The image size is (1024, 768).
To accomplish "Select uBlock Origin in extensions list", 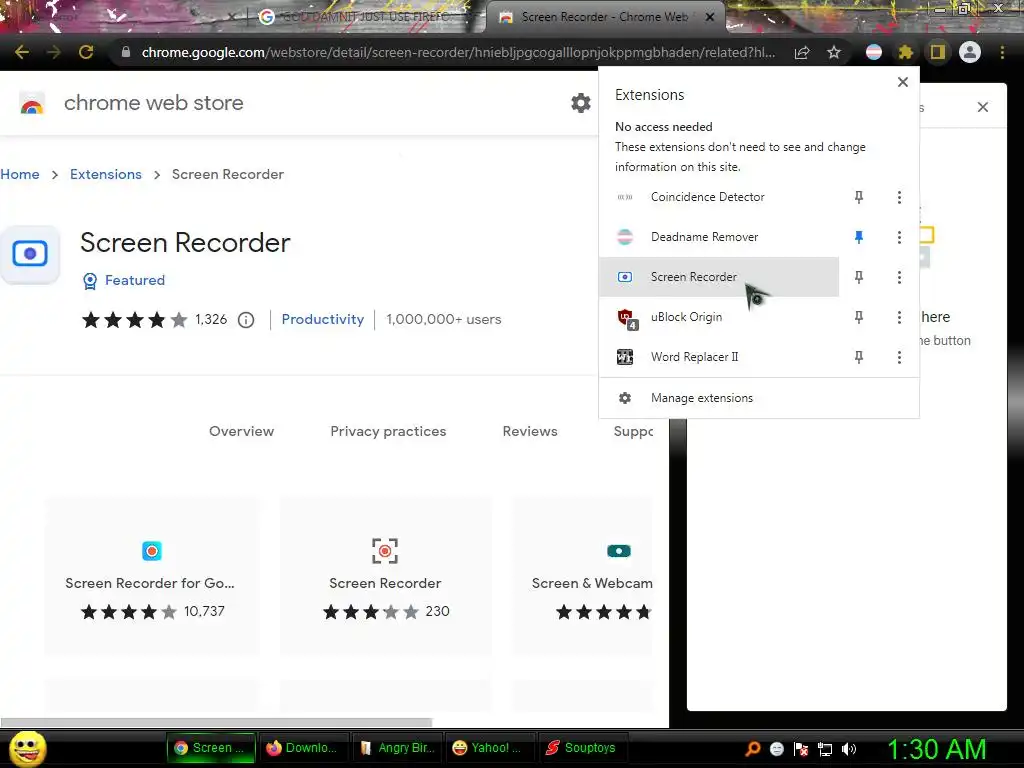I will (x=719, y=317).
